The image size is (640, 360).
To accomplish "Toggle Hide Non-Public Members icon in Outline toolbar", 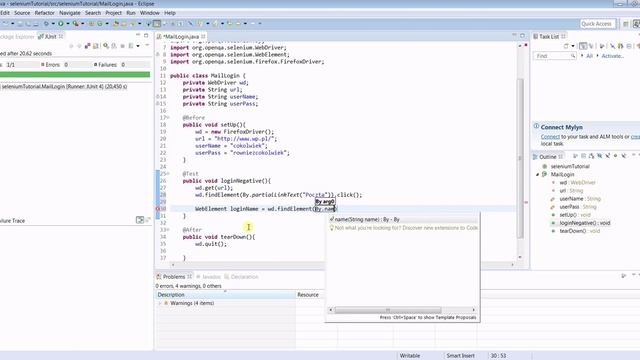I will 616,156.
